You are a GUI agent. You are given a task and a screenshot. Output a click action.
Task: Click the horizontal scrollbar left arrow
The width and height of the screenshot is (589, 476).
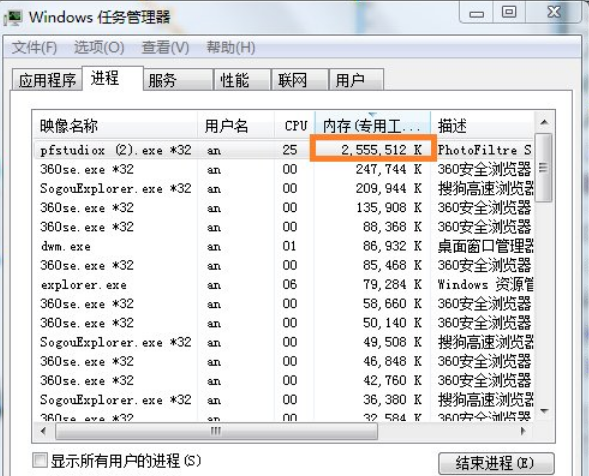[44, 431]
